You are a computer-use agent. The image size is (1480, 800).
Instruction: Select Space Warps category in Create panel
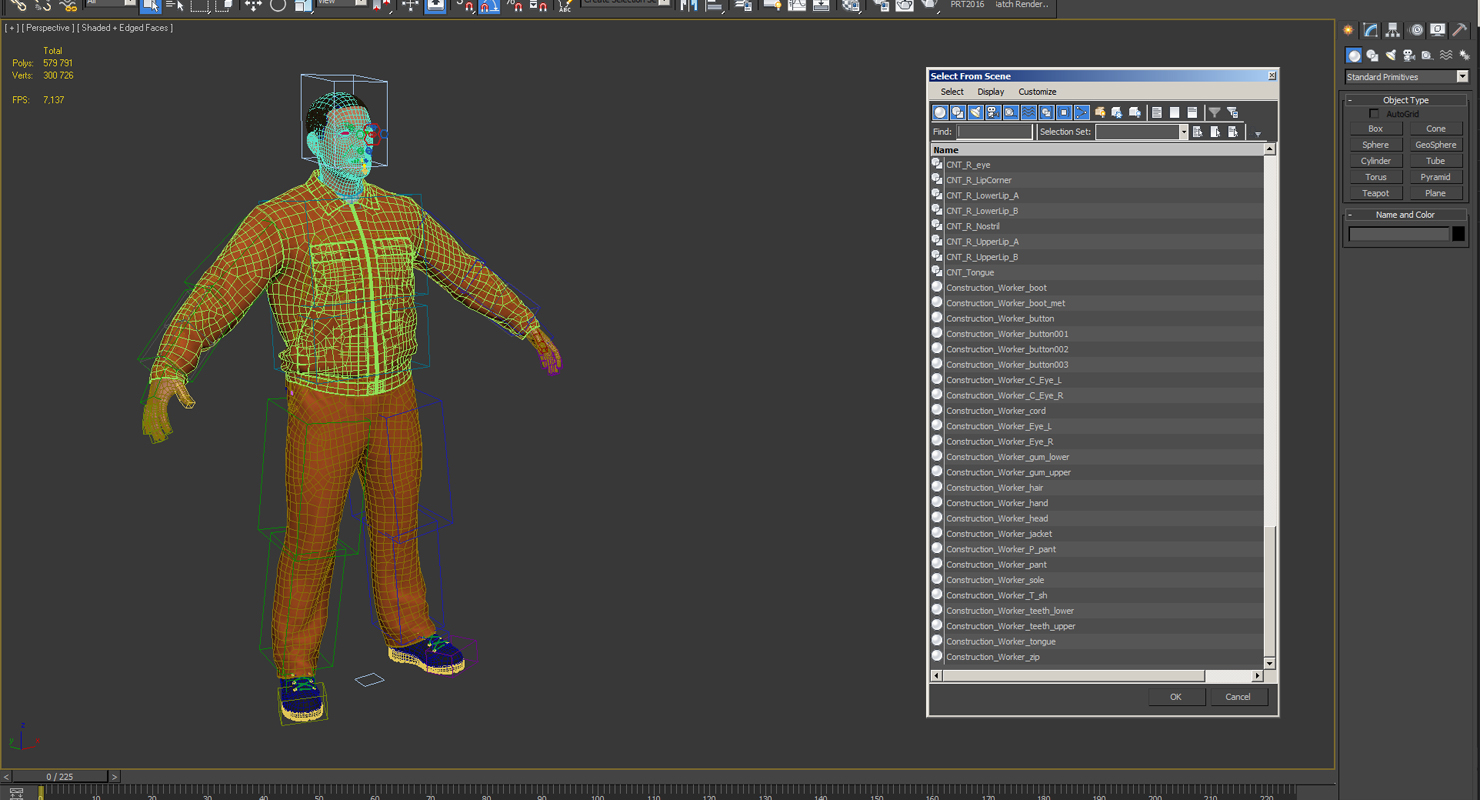point(1446,56)
